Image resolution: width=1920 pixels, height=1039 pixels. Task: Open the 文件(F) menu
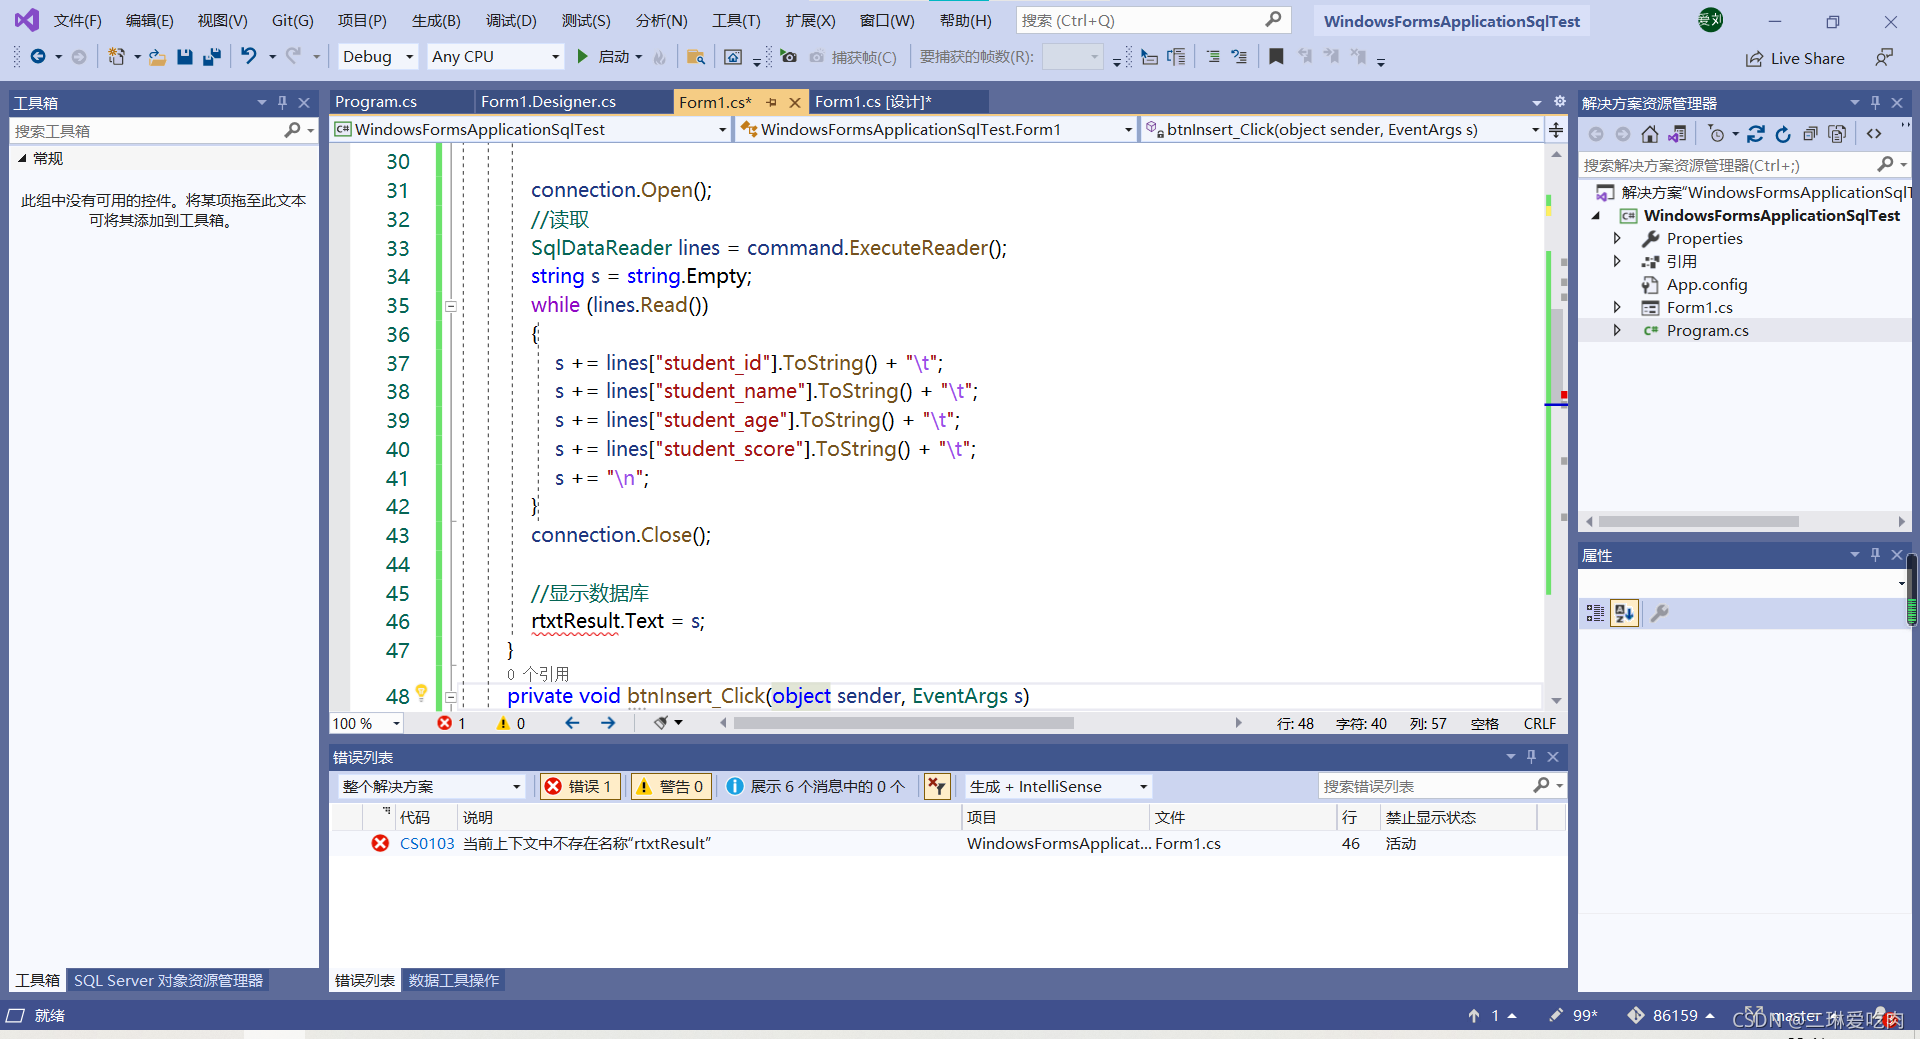click(x=78, y=20)
